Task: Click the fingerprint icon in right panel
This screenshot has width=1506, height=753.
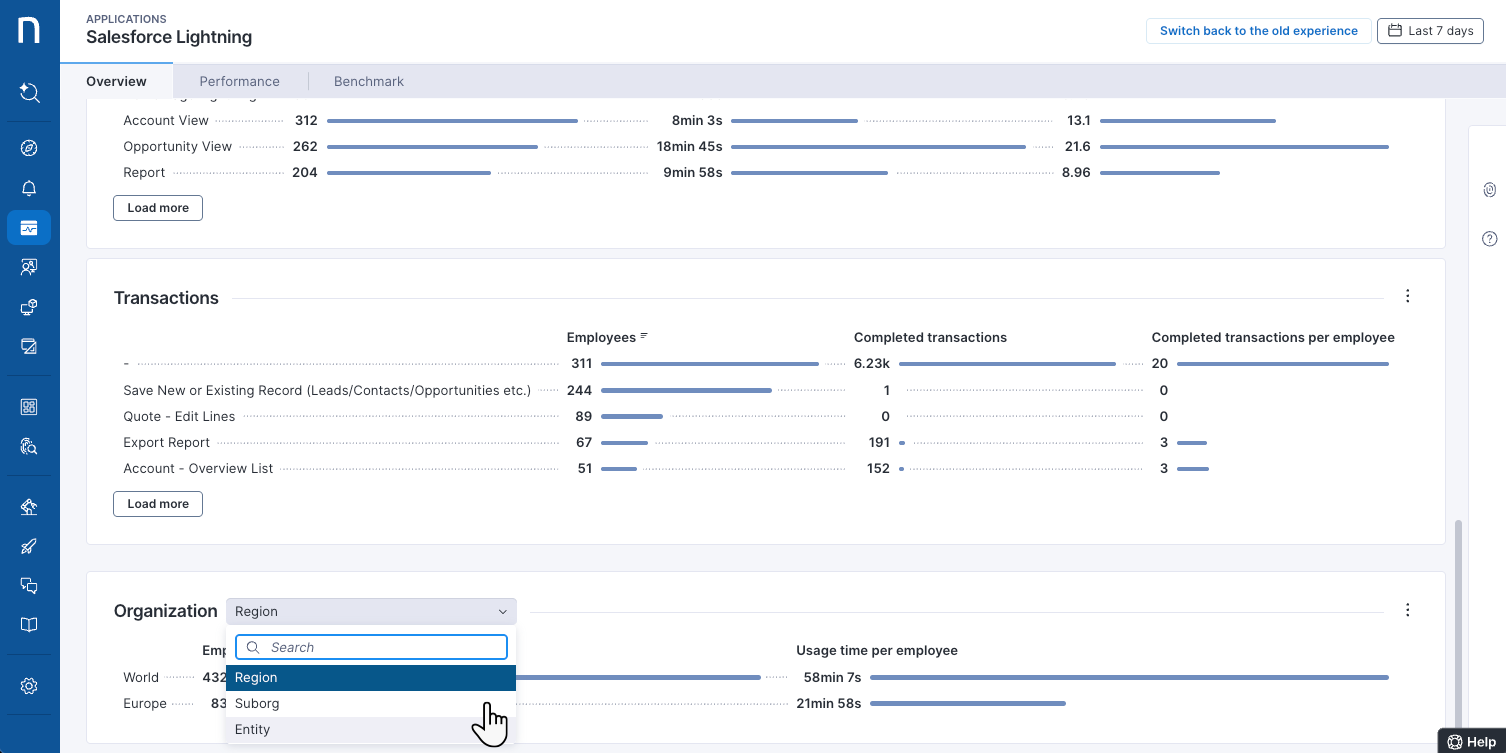Action: pyautogui.click(x=1489, y=190)
